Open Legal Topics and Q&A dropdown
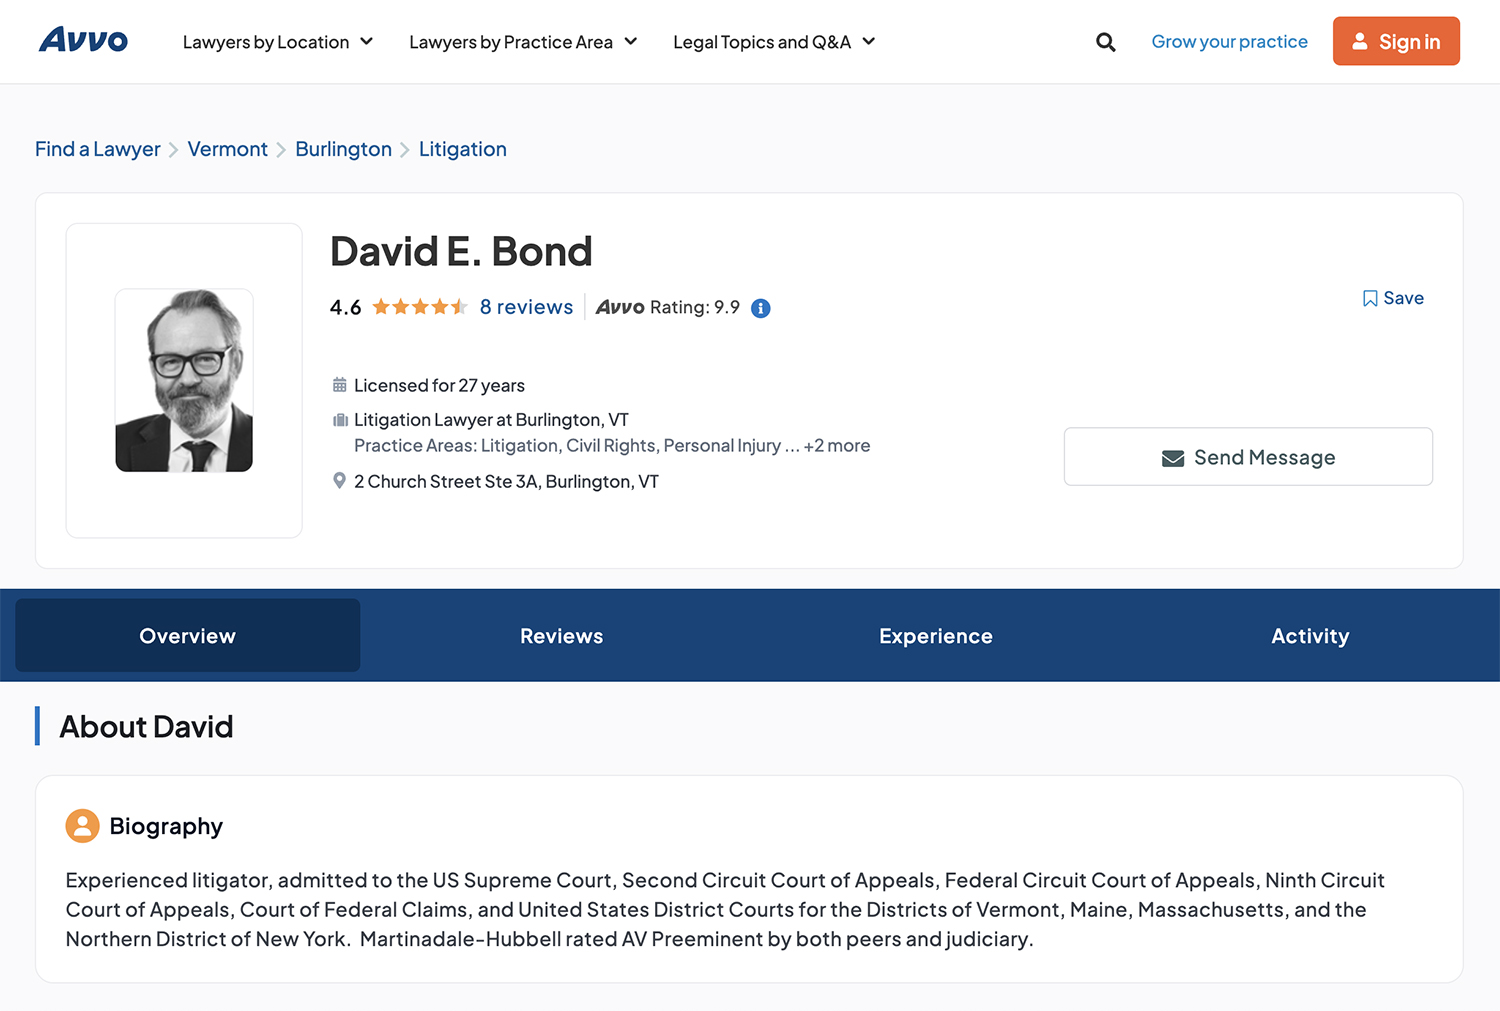 pyautogui.click(x=773, y=42)
